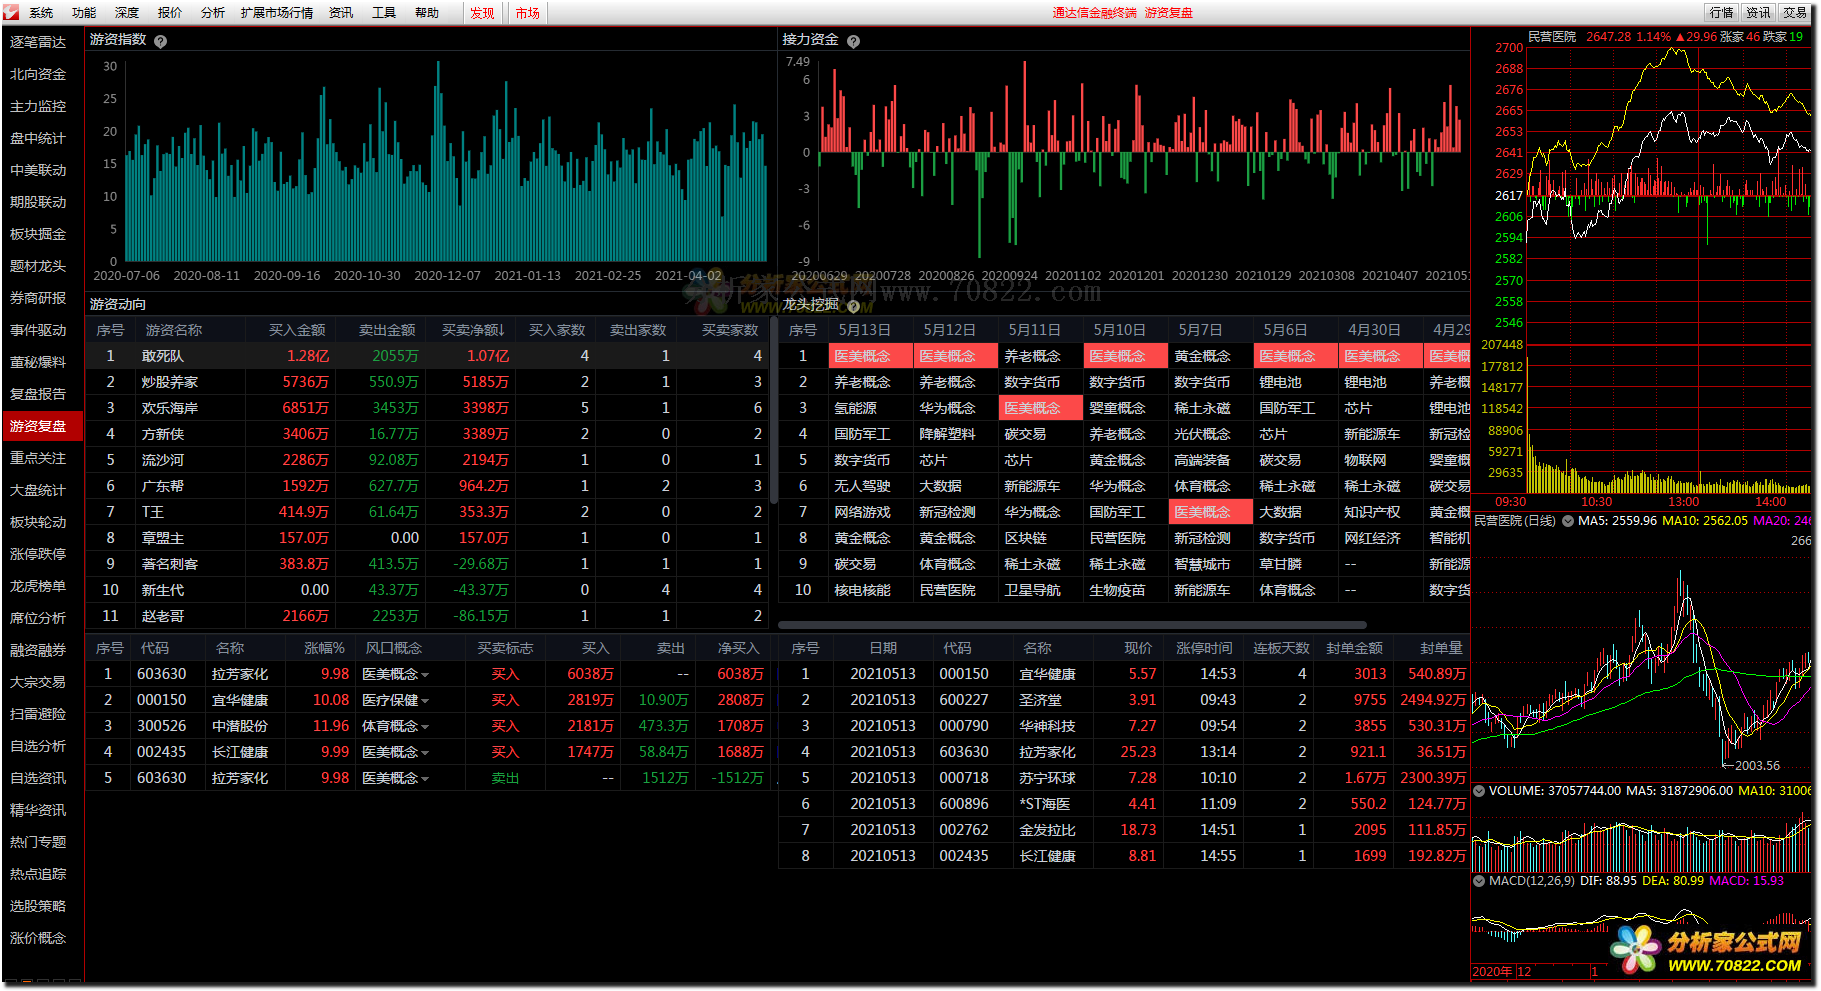Select 章盟主 row in 游资动向
1821x991 pixels.
point(427,538)
